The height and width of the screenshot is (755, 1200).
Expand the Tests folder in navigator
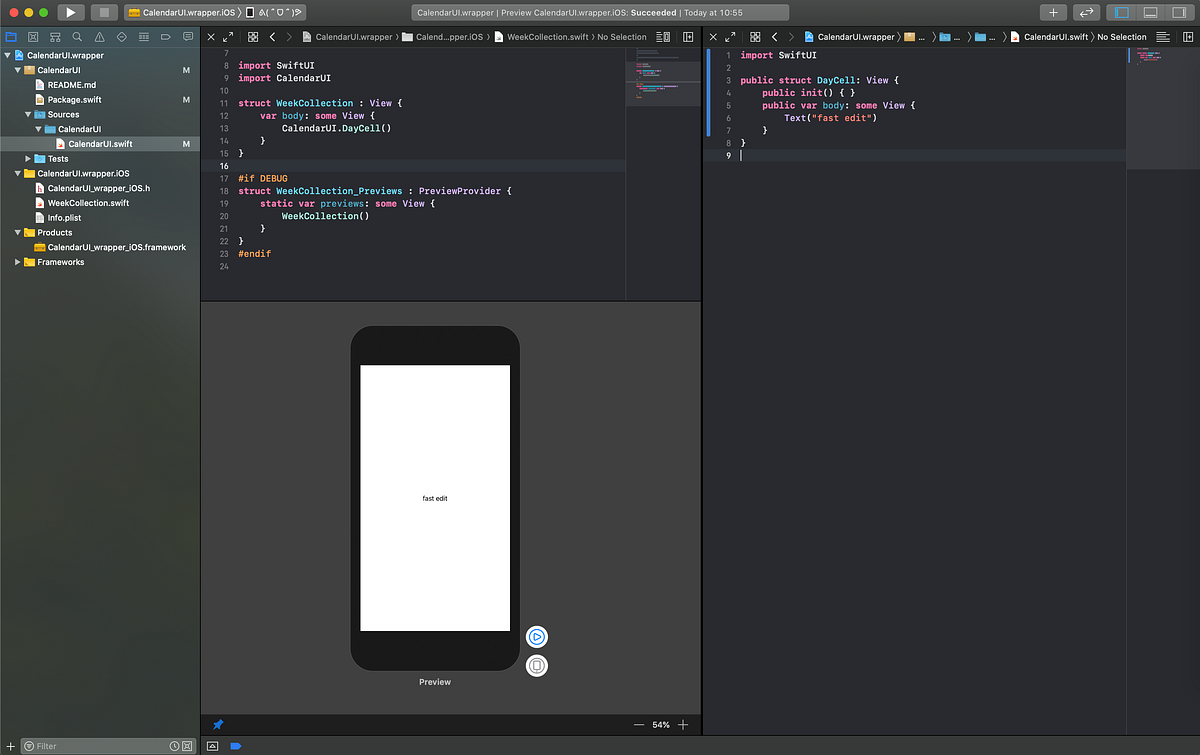tap(29, 159)
